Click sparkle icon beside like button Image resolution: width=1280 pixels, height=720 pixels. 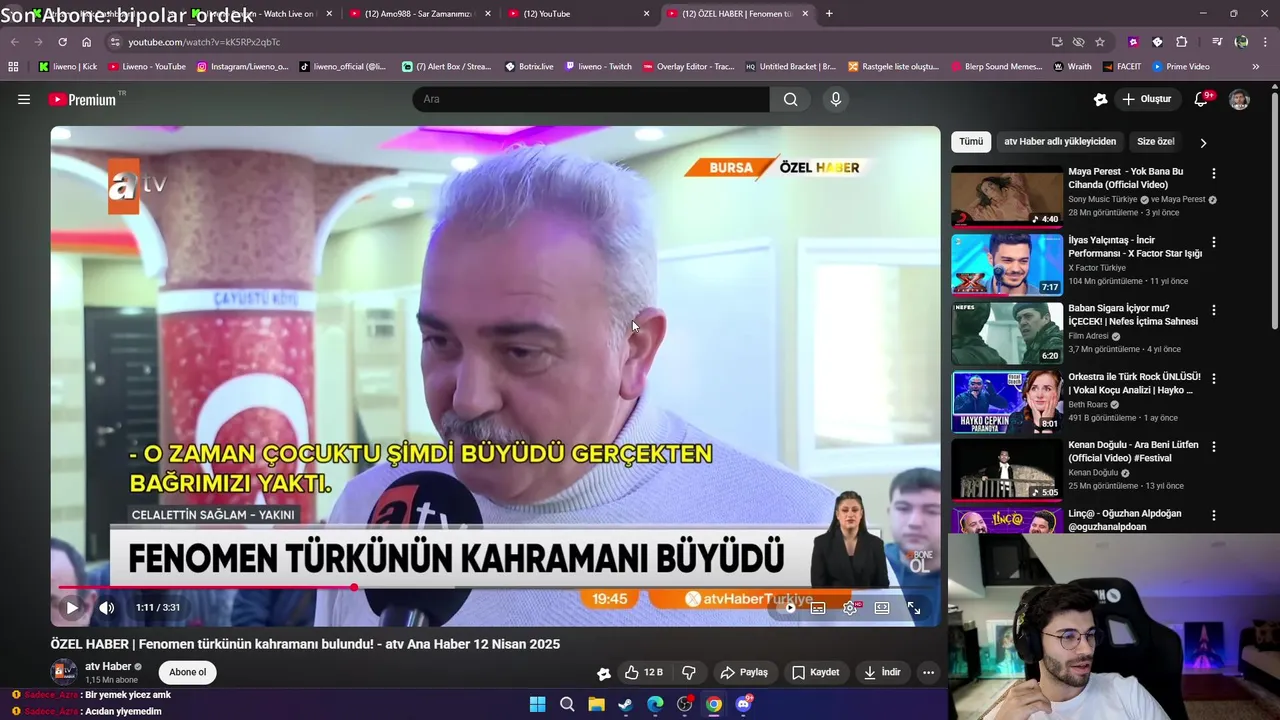[x=603, y=673]
